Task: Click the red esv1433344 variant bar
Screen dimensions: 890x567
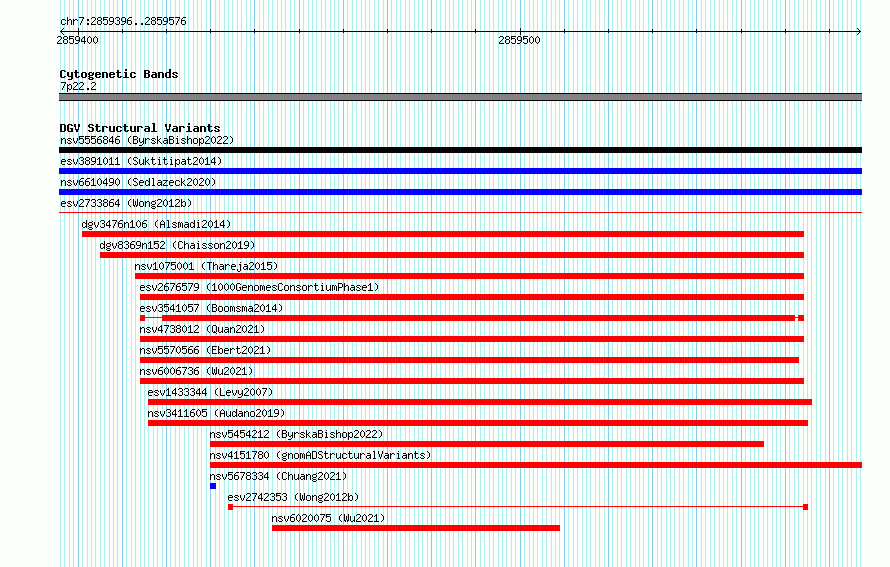Action: [x=480, y=402]
